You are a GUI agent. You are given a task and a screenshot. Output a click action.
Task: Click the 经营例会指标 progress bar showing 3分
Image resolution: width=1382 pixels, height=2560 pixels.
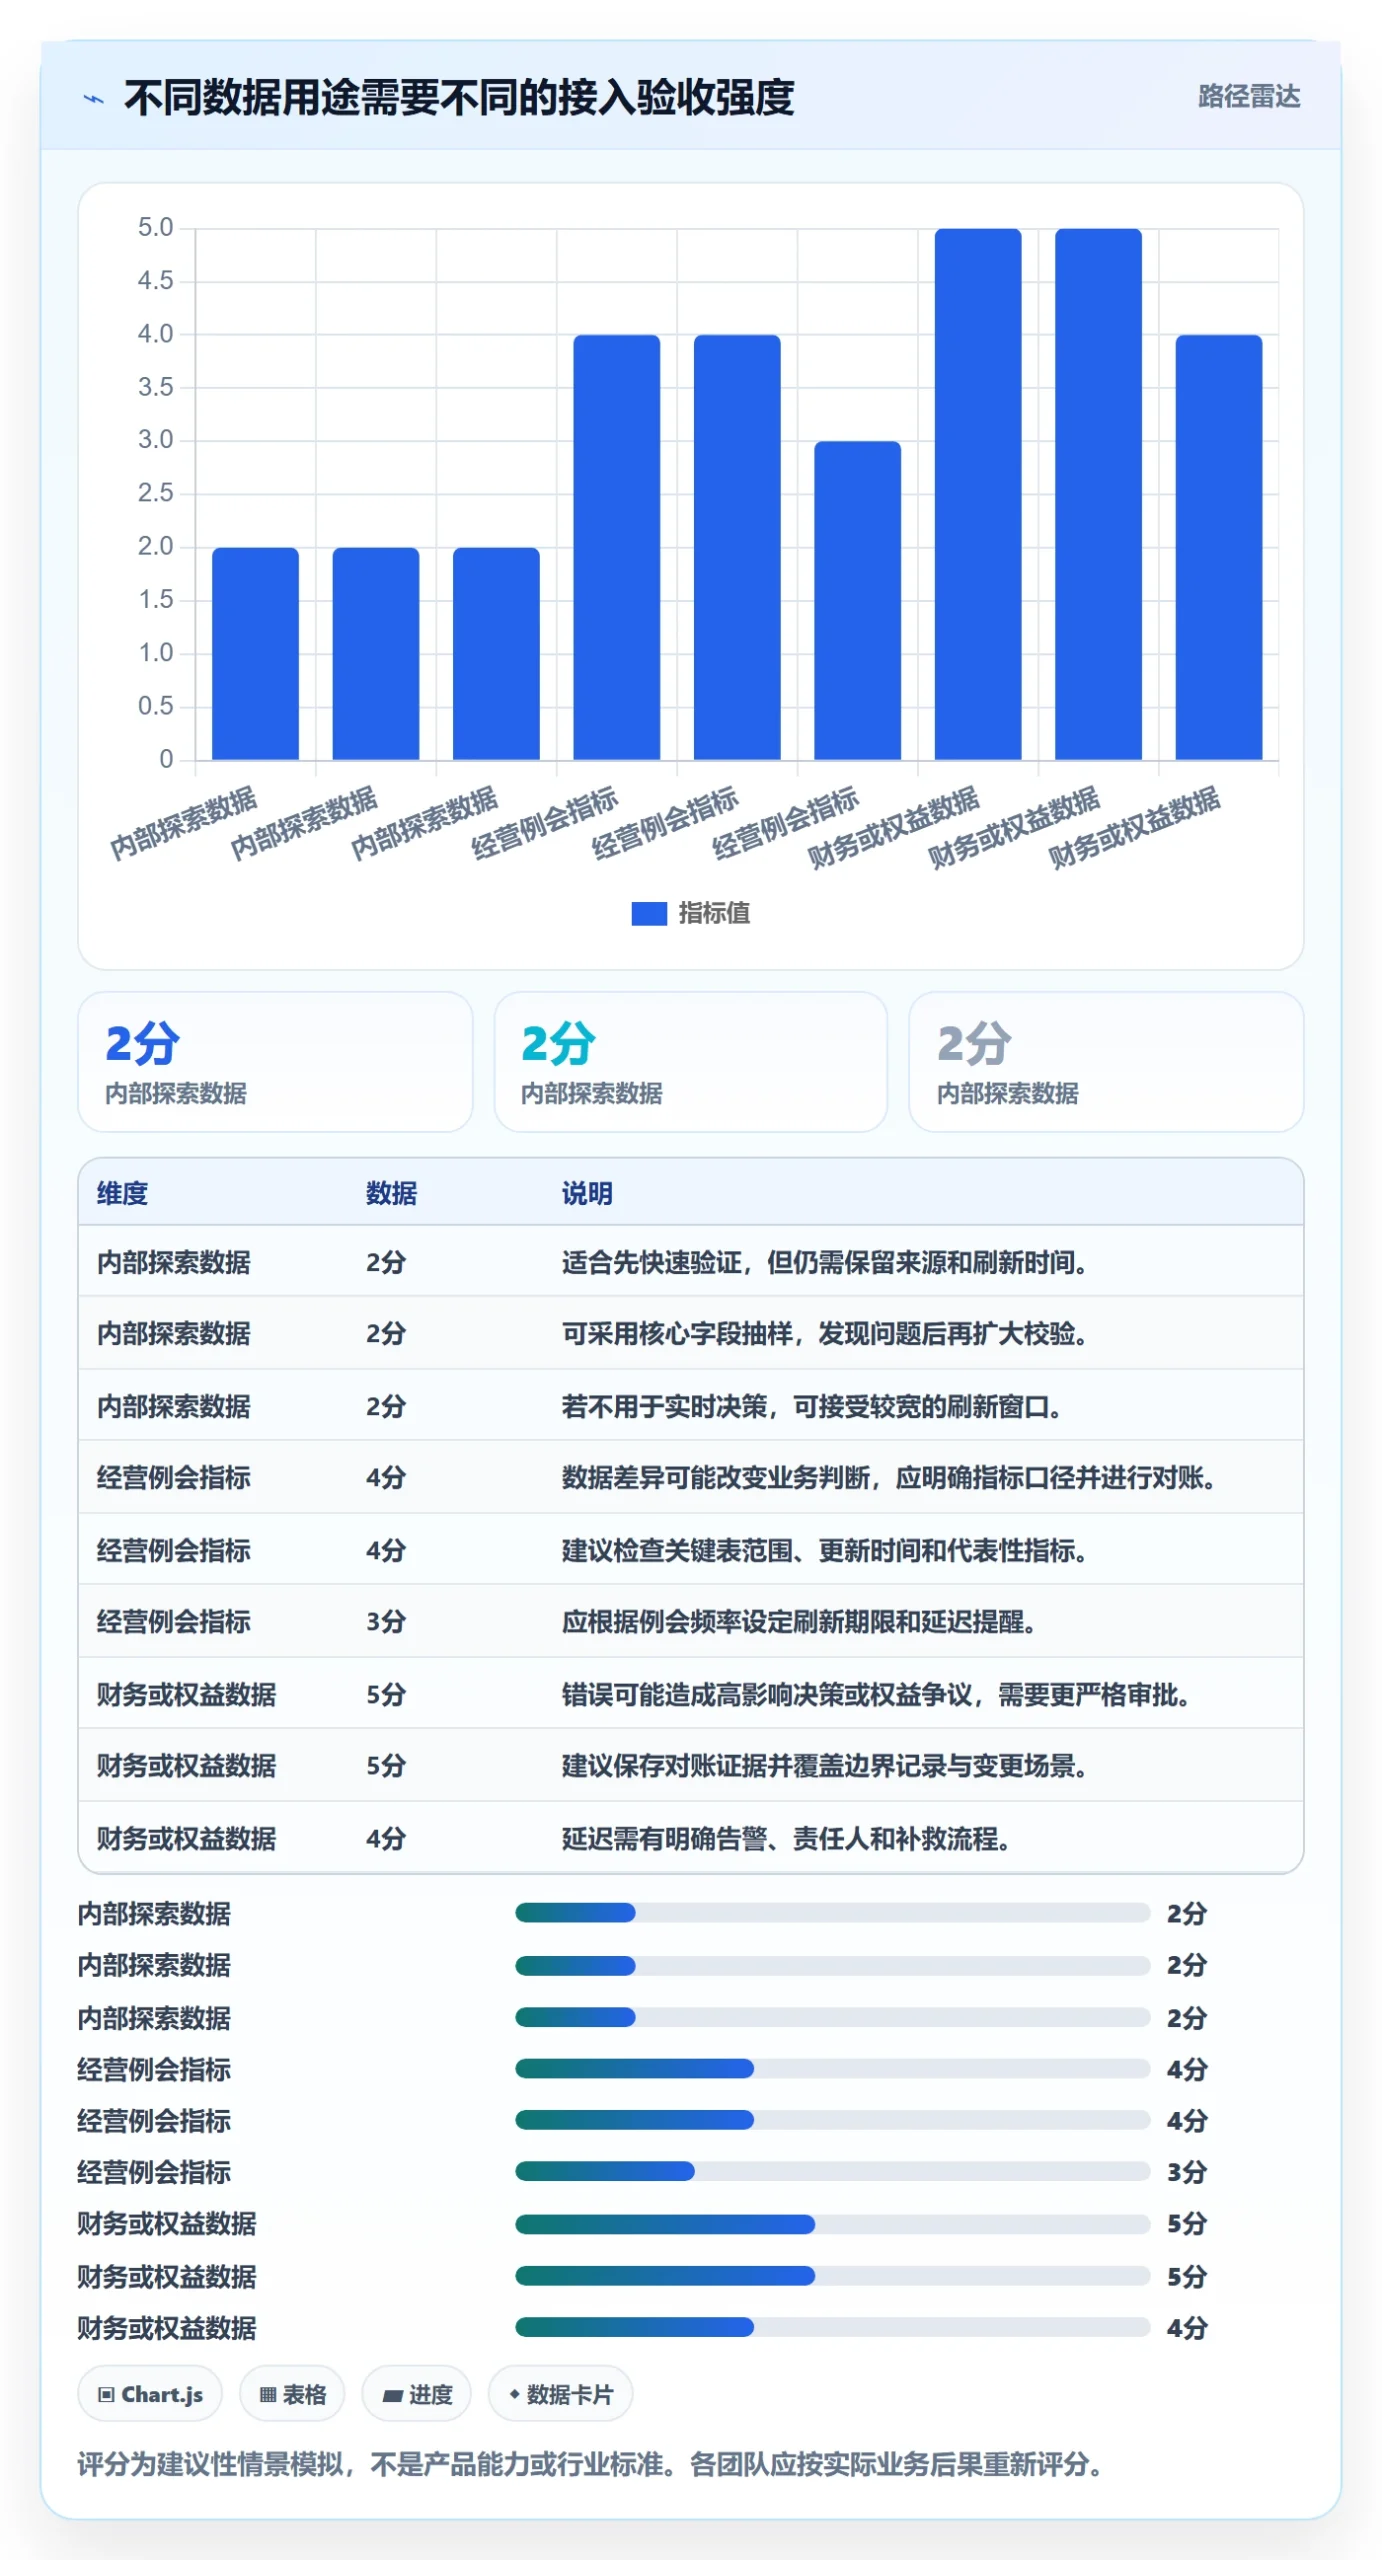[832, 2171]
